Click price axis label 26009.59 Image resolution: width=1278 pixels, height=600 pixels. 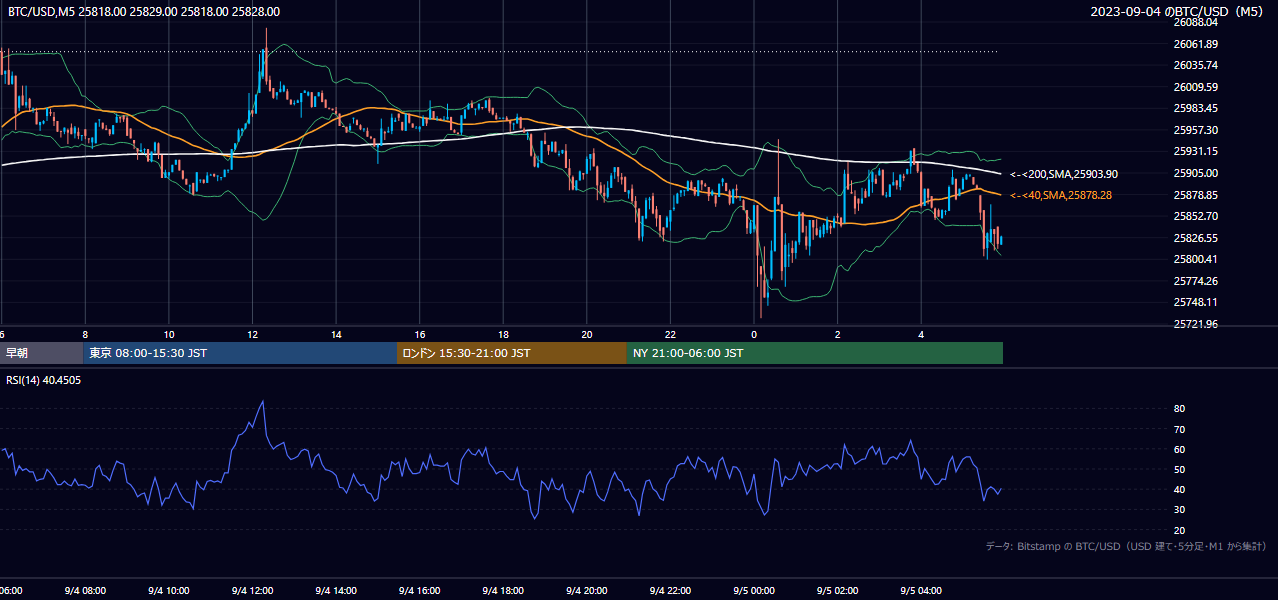click(x=1196, y=87)
